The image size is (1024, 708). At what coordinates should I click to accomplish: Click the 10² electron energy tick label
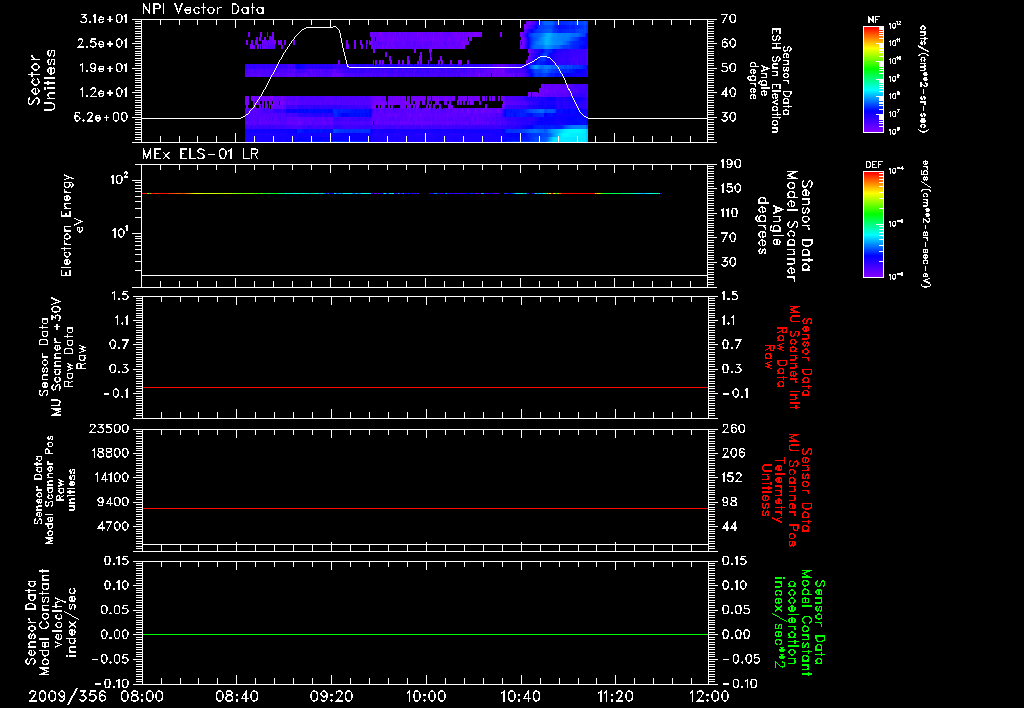tap(118, 178)
